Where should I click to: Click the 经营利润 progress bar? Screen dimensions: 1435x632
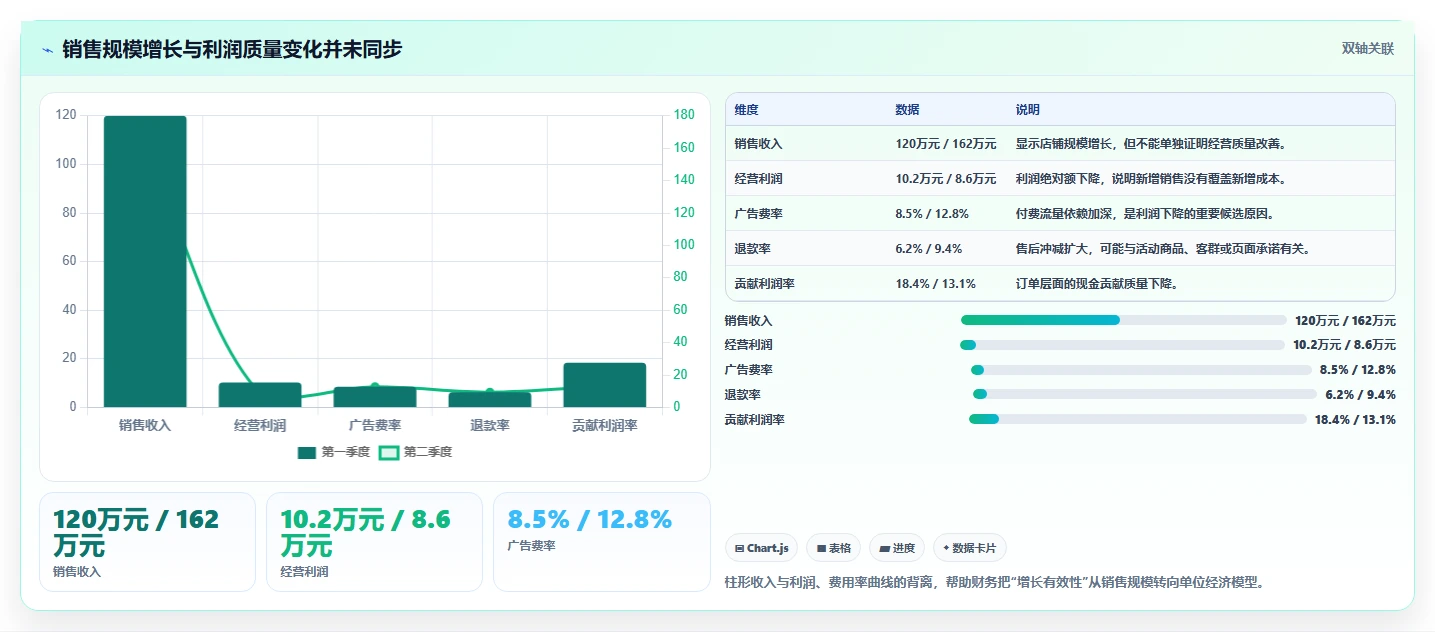pyautogui.click(x=1122, y=345)
